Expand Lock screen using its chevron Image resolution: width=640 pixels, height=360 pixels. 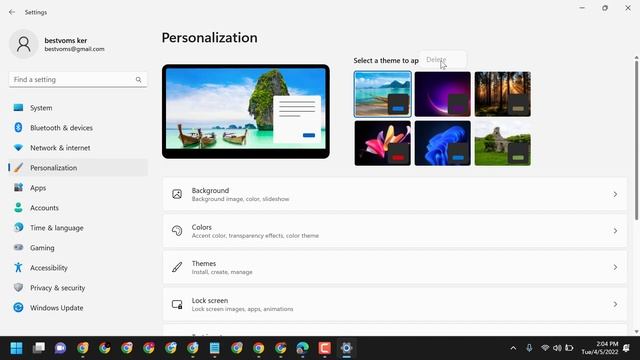coord(615,304)
